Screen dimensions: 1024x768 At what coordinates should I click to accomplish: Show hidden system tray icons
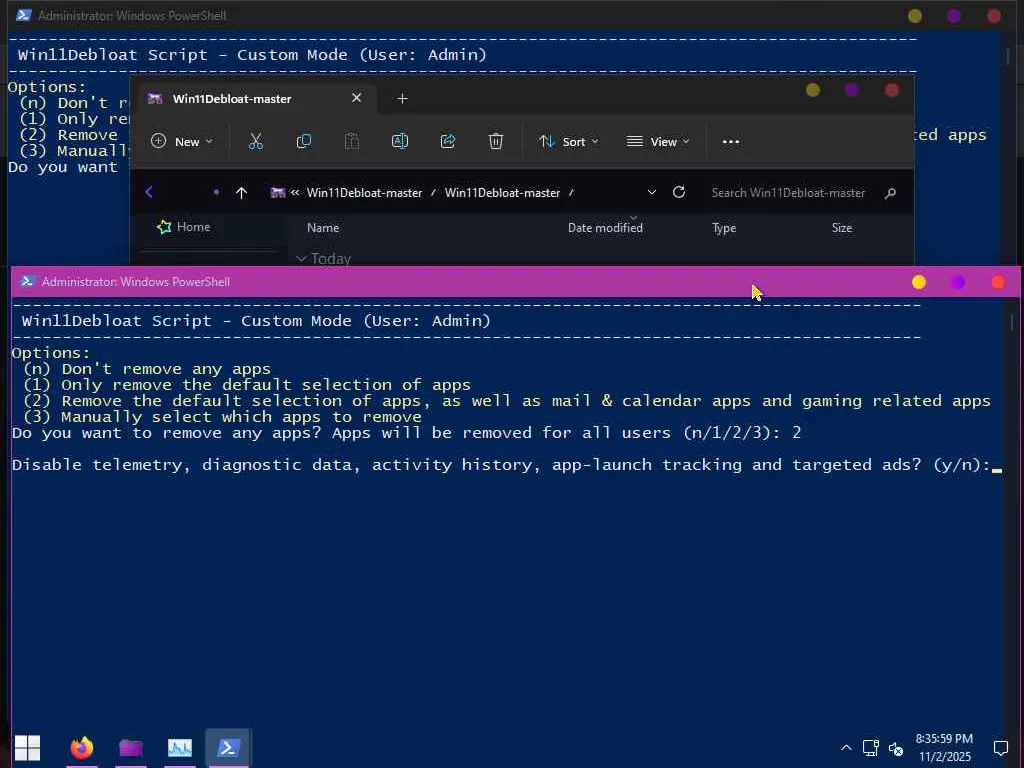pyautogui.click(x=846, y=748)
